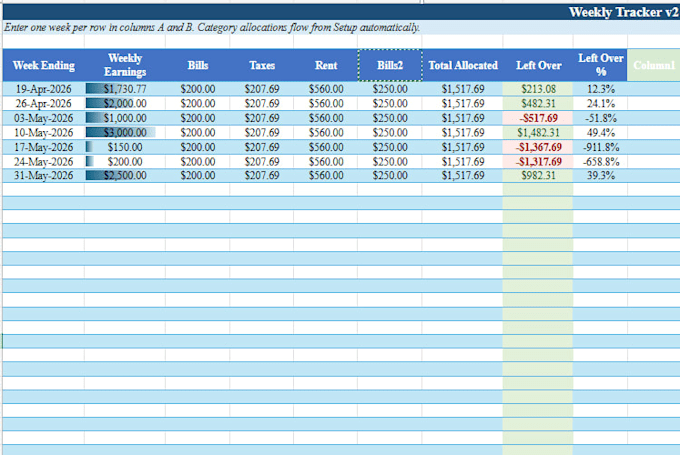
Task: Click the -$517.69 left over cell
Action: [x=538, y=118]
